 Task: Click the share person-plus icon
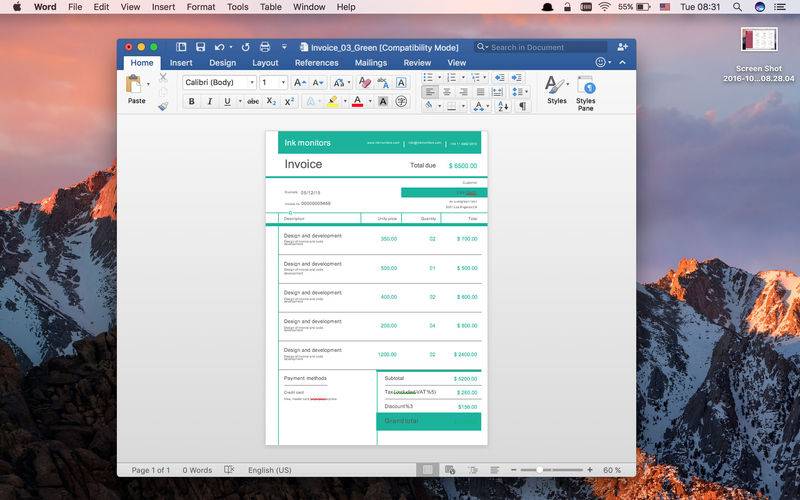click(622, 47)
